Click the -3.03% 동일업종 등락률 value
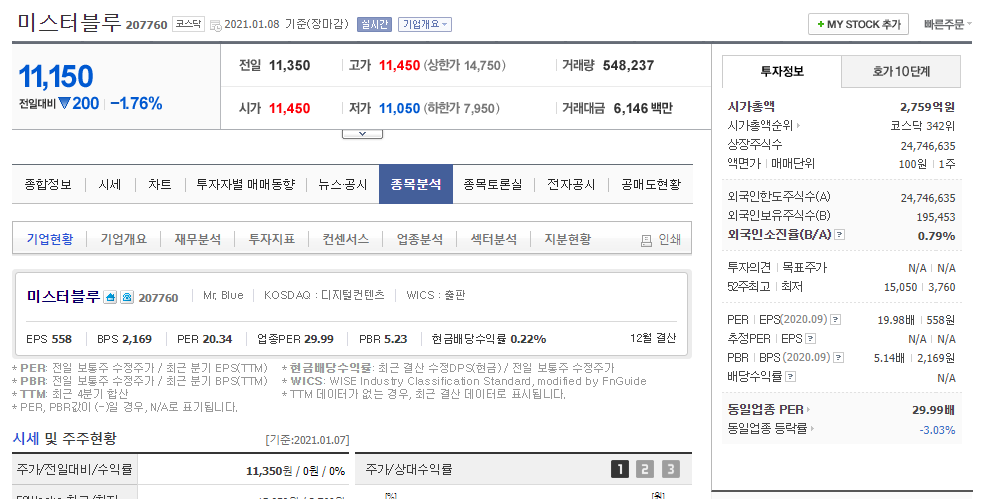 [x=937, y=430]
